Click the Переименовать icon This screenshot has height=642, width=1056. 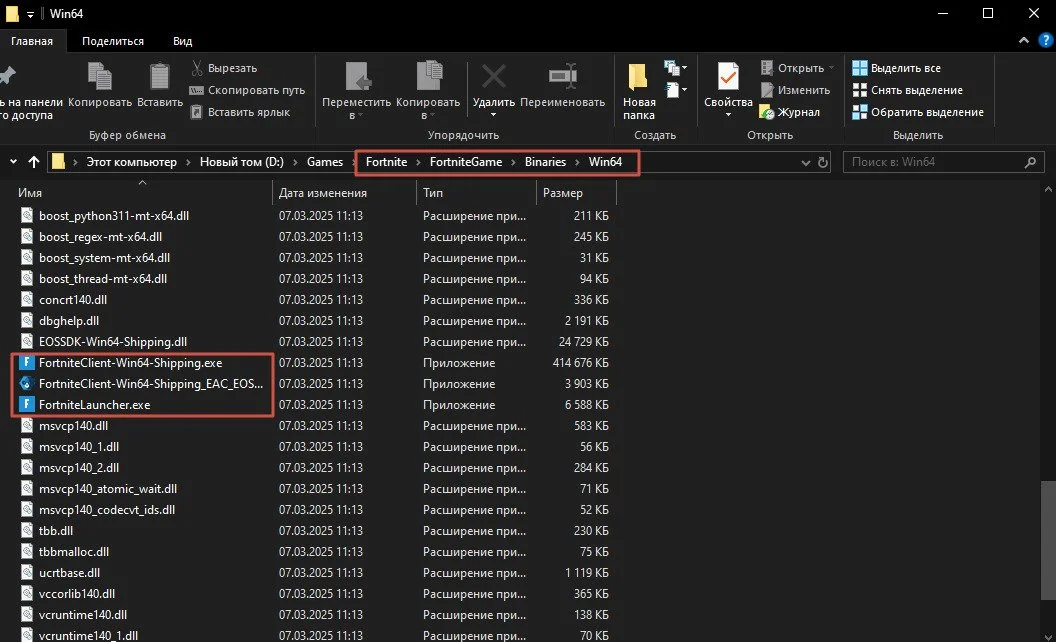click(562, 76)
